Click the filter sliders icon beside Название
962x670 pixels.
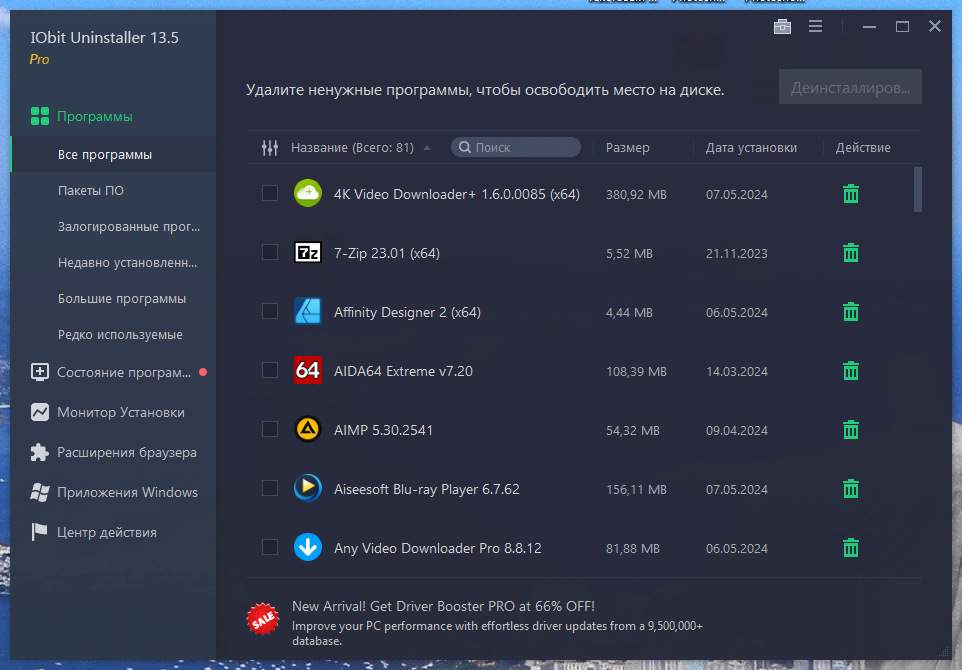[x=270, y=148]
